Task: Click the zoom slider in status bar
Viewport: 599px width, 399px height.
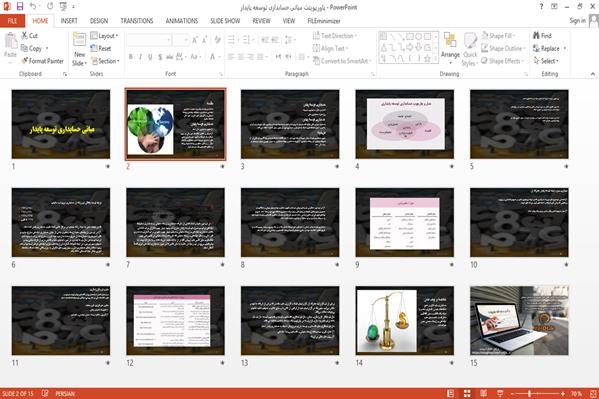Action: 538,393
